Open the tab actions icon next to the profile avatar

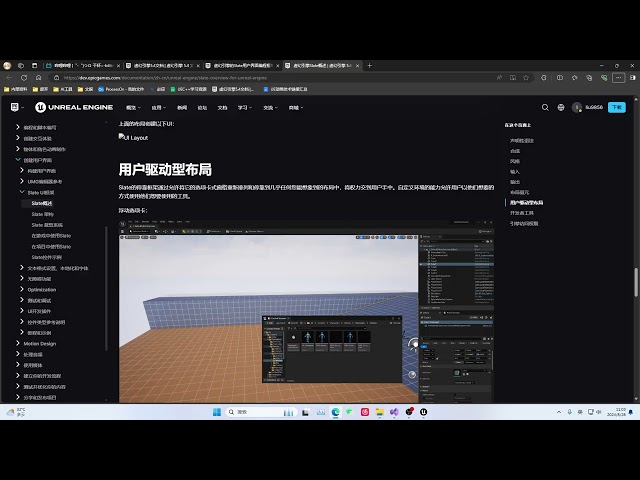coord(21,65)
